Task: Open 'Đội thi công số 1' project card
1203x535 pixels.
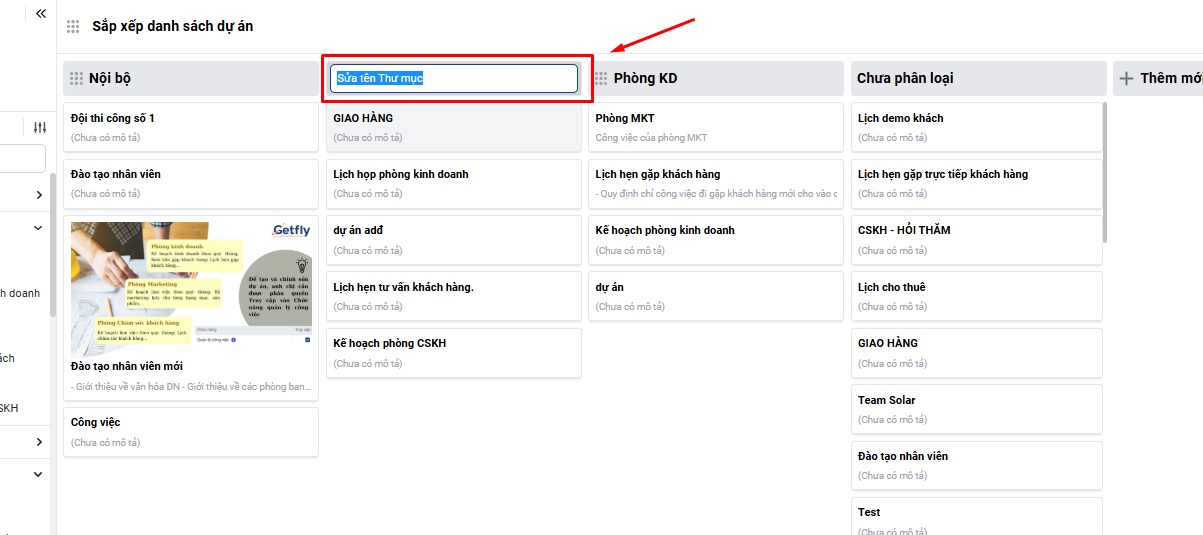Action: coord(190,127)
